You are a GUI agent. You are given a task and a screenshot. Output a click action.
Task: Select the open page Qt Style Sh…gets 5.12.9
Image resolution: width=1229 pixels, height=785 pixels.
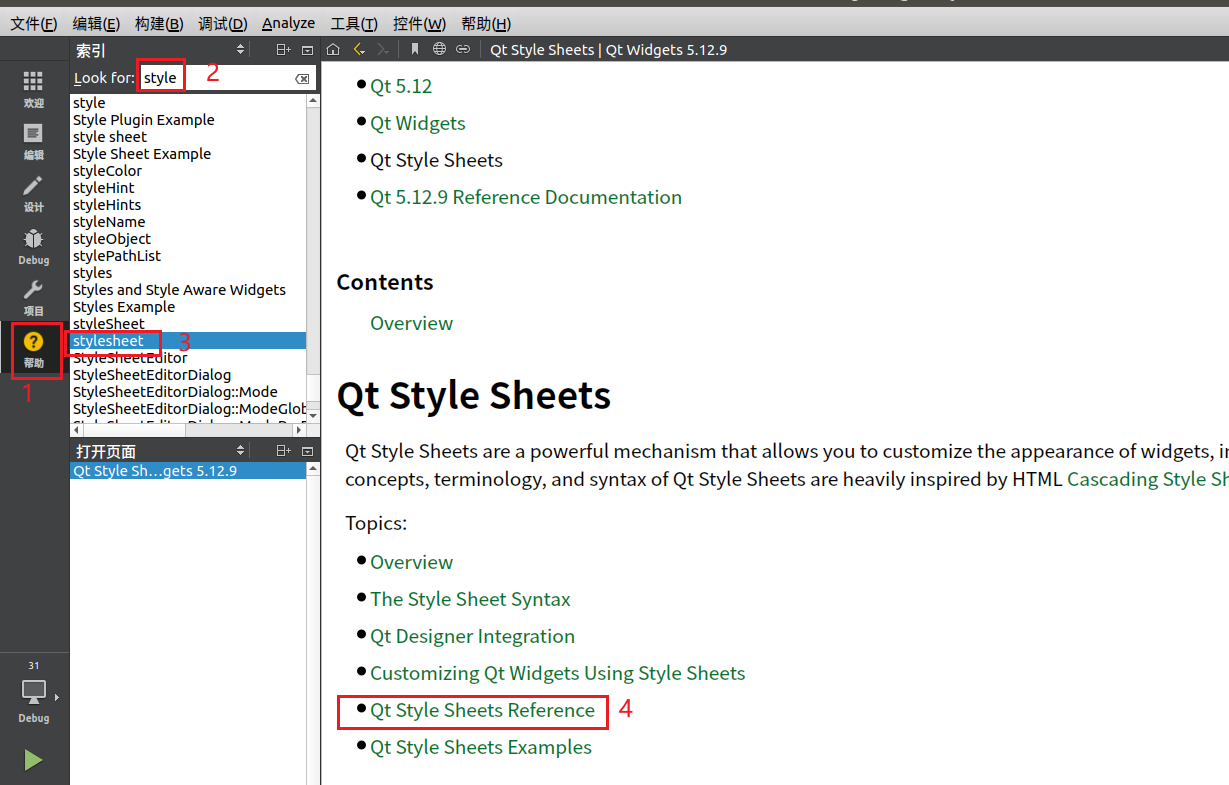[x=188, y=470]
